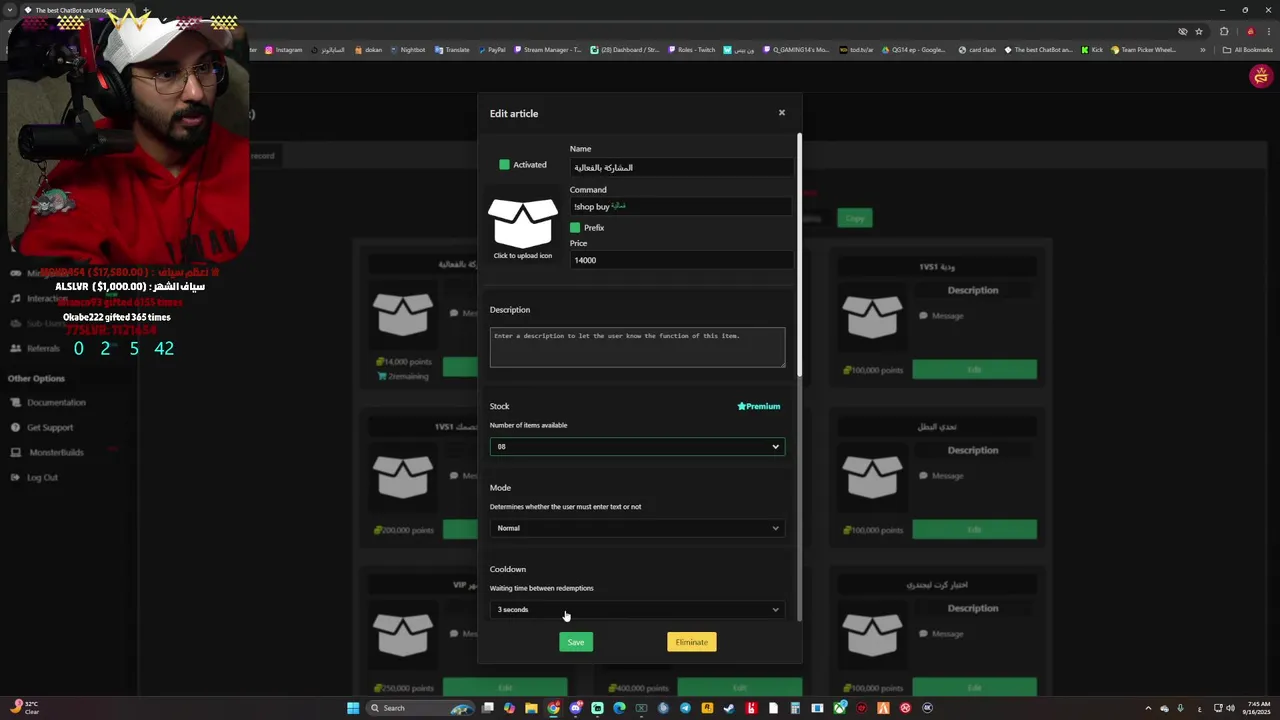Expand the system tray hidden icons chevron
Screen dimensions: 1280x720
1148,708
